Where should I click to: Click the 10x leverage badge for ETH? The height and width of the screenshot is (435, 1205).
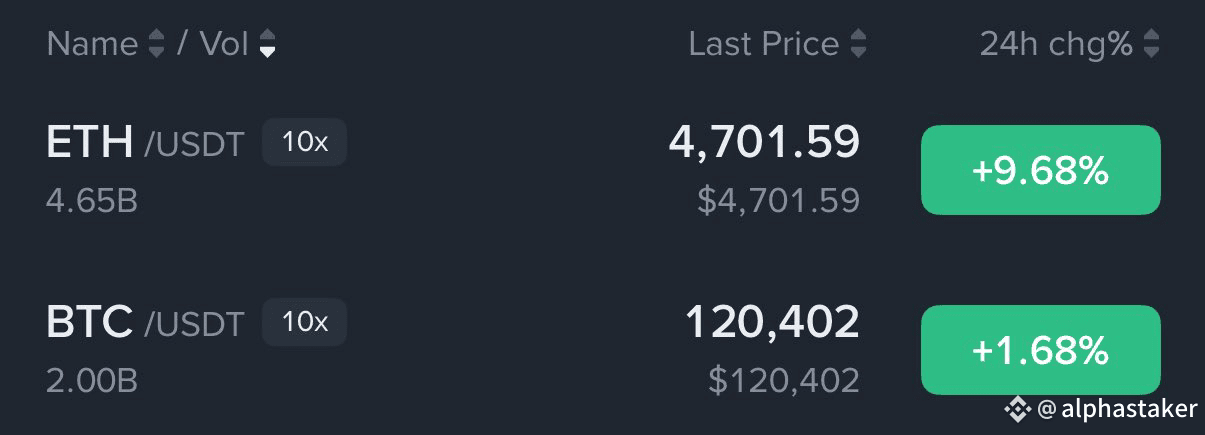[x=304, y=142]
